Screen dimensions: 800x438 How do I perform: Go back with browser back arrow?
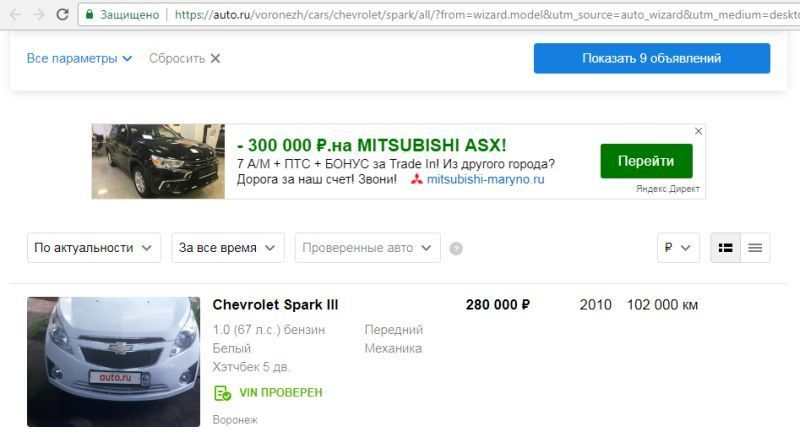[15, 14]
